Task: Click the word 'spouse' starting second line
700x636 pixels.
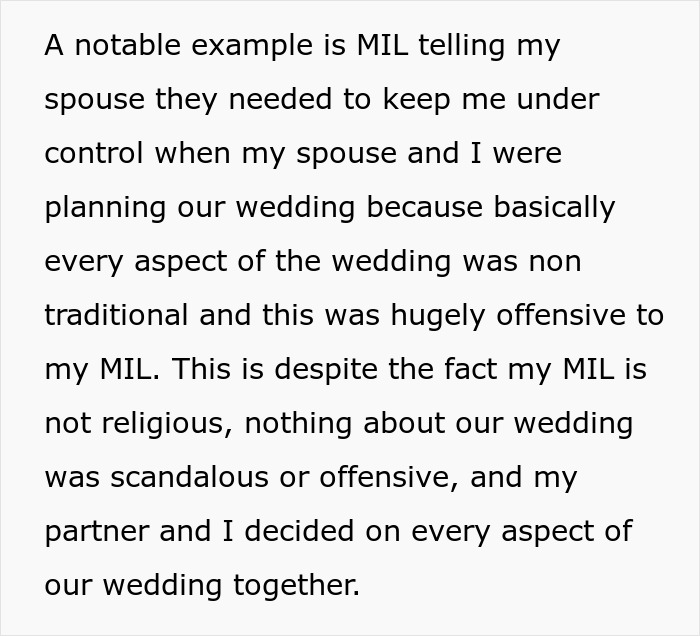Action: 95,100
